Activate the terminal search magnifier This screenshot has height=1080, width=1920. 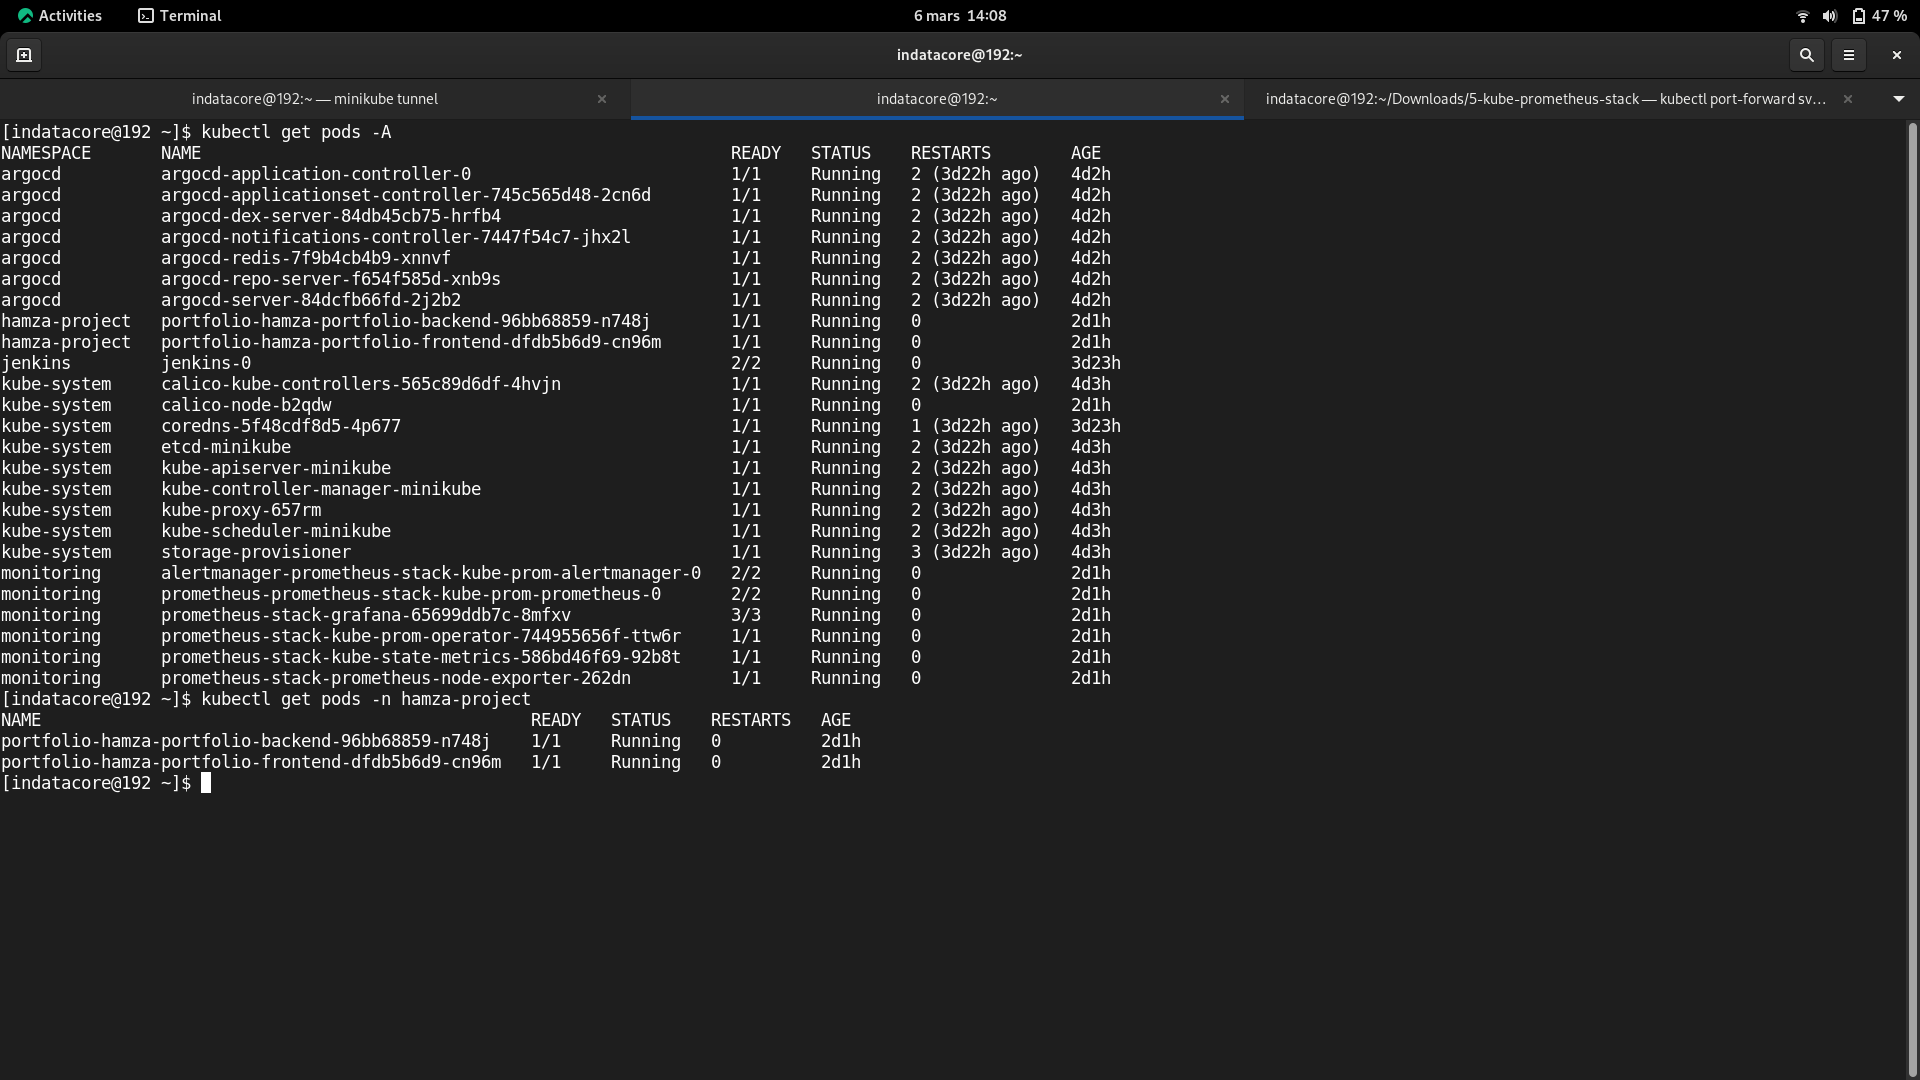tap(1806, 55)
